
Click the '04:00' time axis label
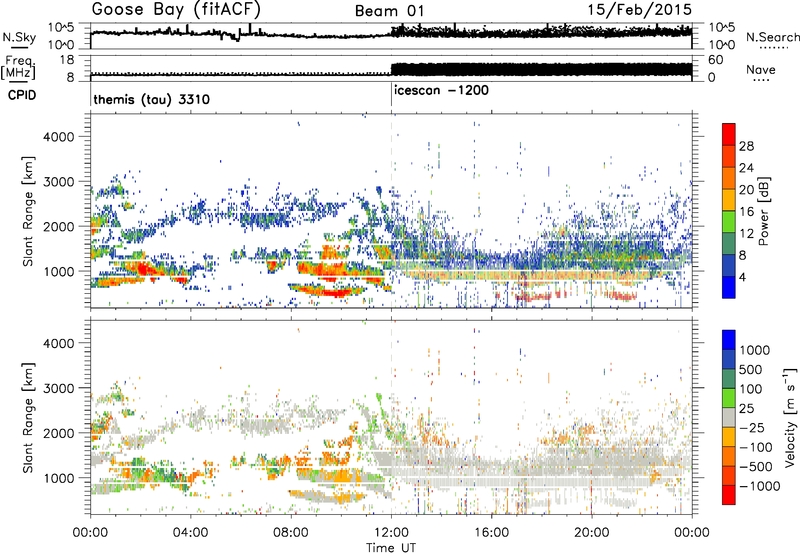click(191, 533)
